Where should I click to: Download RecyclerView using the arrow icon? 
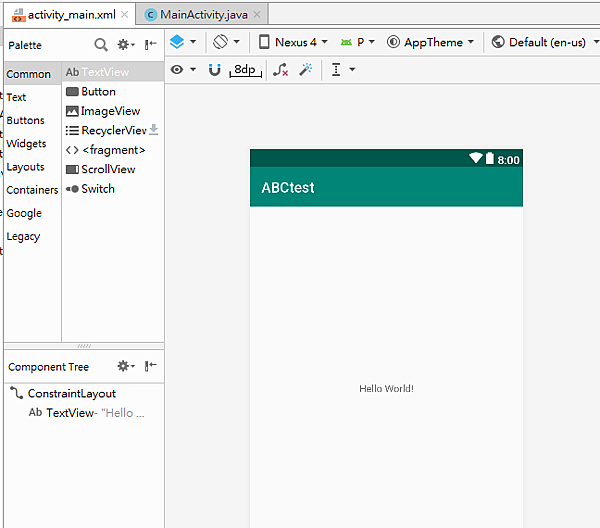[x=154, y=130]
